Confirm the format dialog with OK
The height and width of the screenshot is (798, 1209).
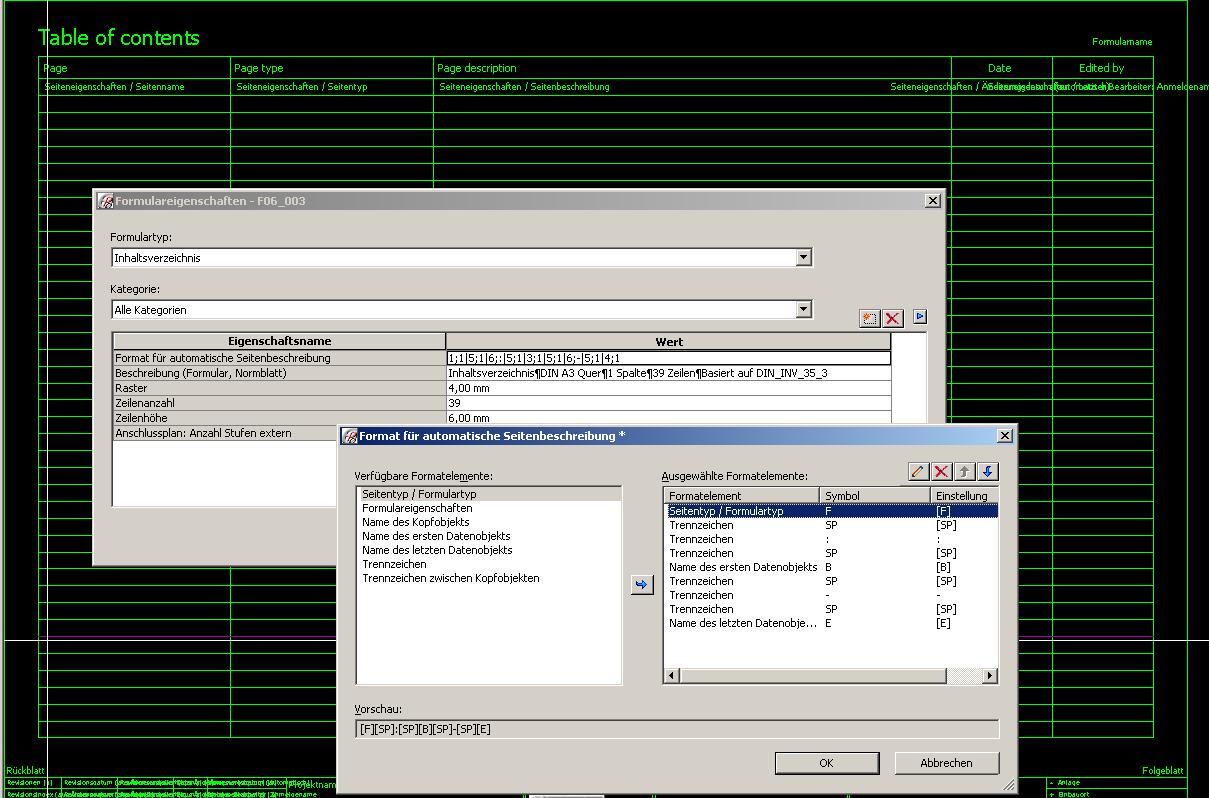(x=826, y=763)
